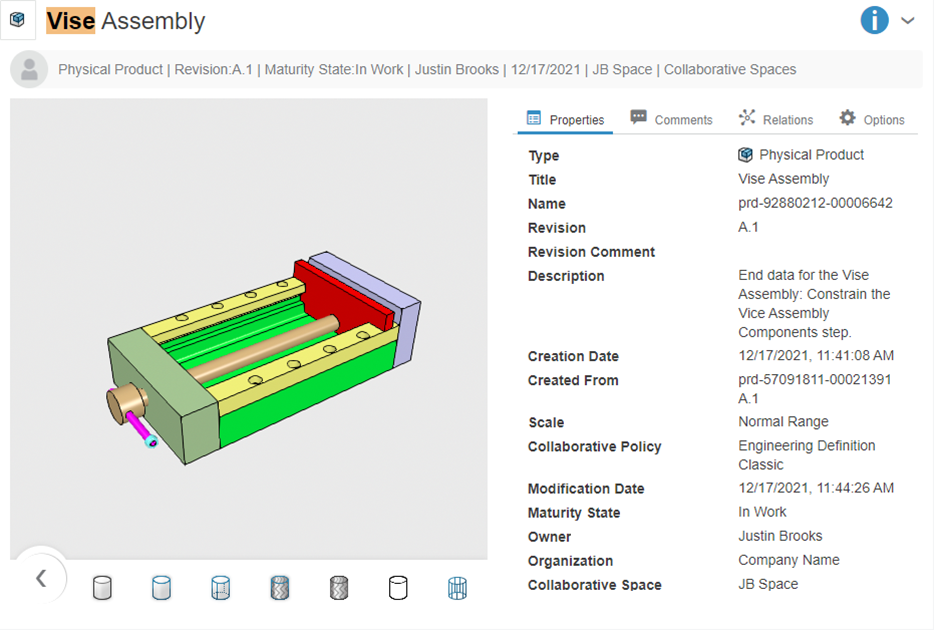Select the black outline-only cylinder style
This screenshot has height=630, width=934.
[398, 588]
